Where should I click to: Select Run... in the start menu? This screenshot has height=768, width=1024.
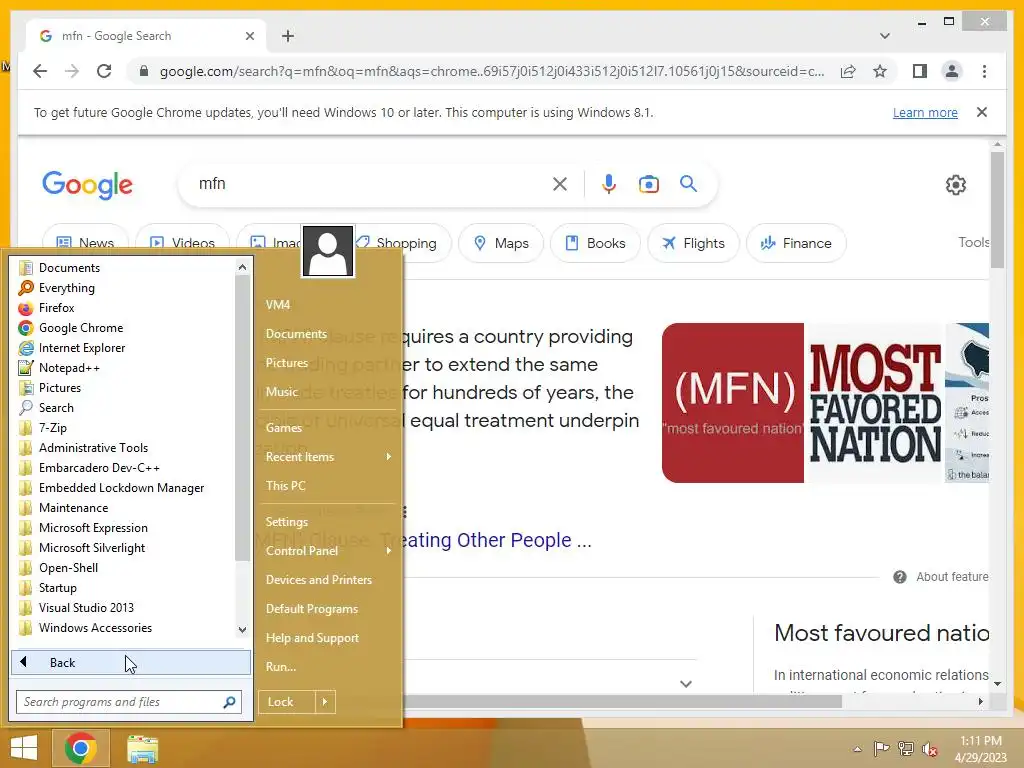[281, 667]
